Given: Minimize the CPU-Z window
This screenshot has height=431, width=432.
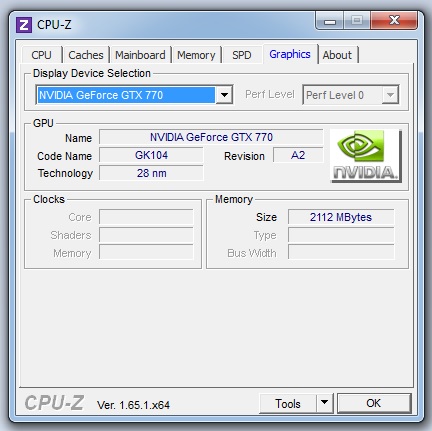Looking at the screenshot, I should click(330, 22).
